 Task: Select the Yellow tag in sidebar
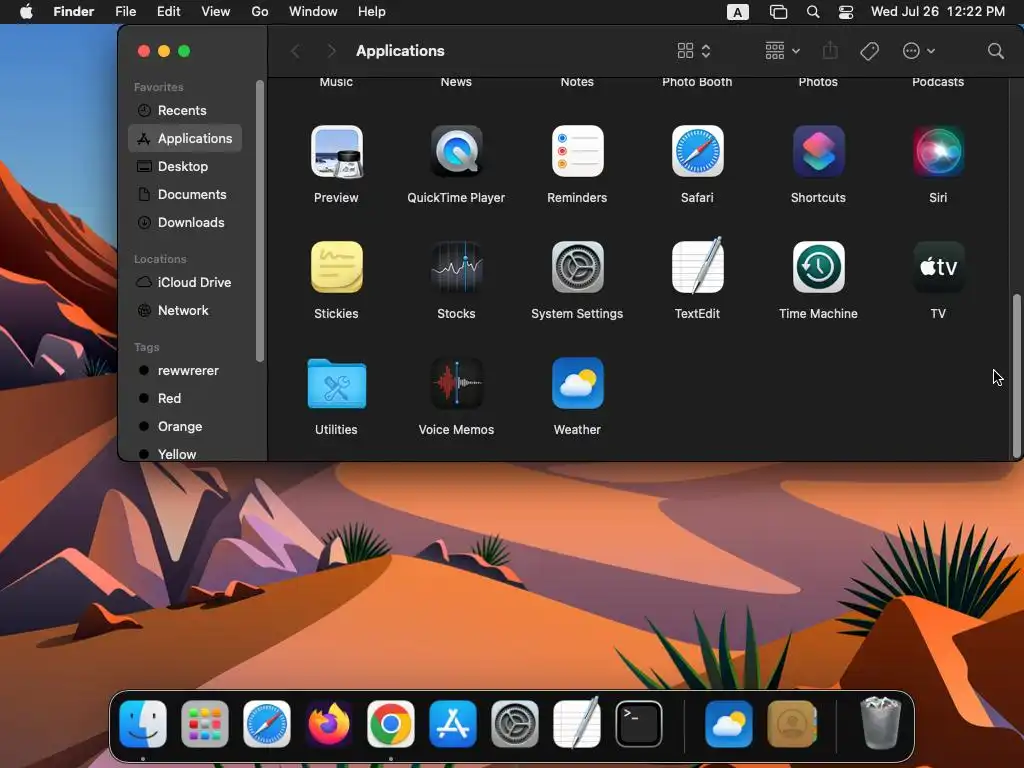tap(185, 453)
